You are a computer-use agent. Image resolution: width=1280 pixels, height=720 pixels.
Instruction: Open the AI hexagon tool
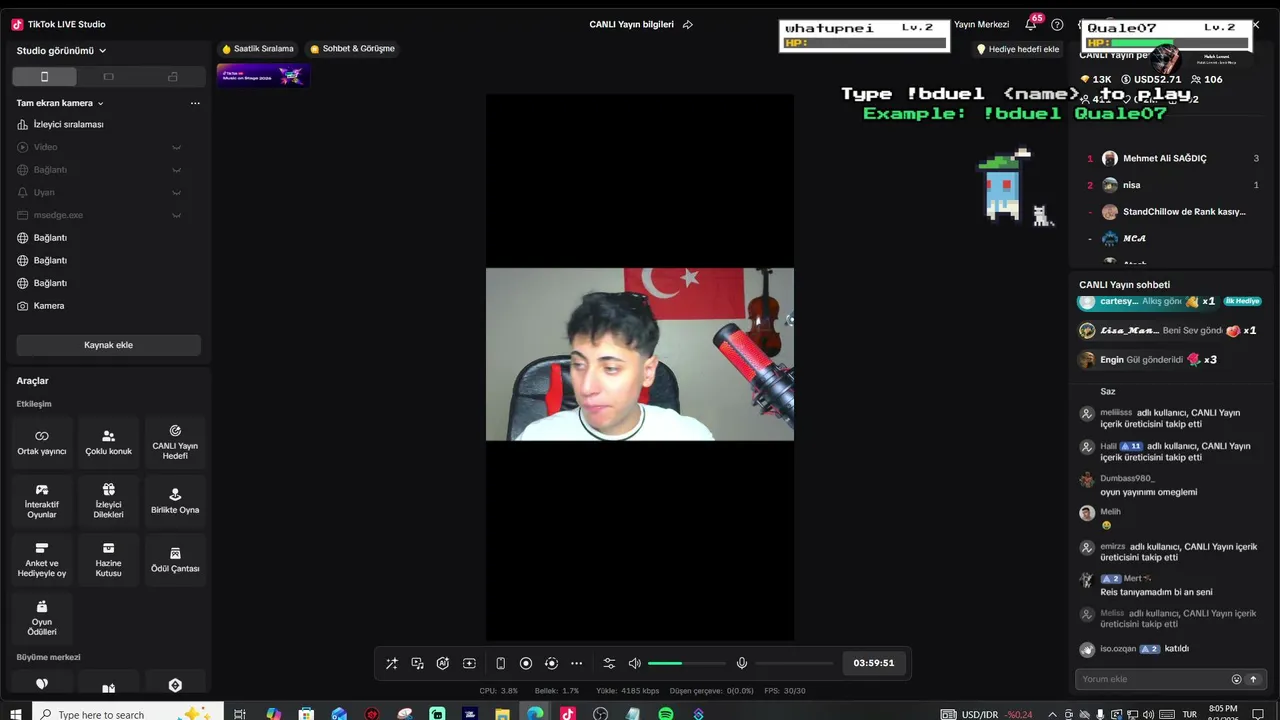443,663
